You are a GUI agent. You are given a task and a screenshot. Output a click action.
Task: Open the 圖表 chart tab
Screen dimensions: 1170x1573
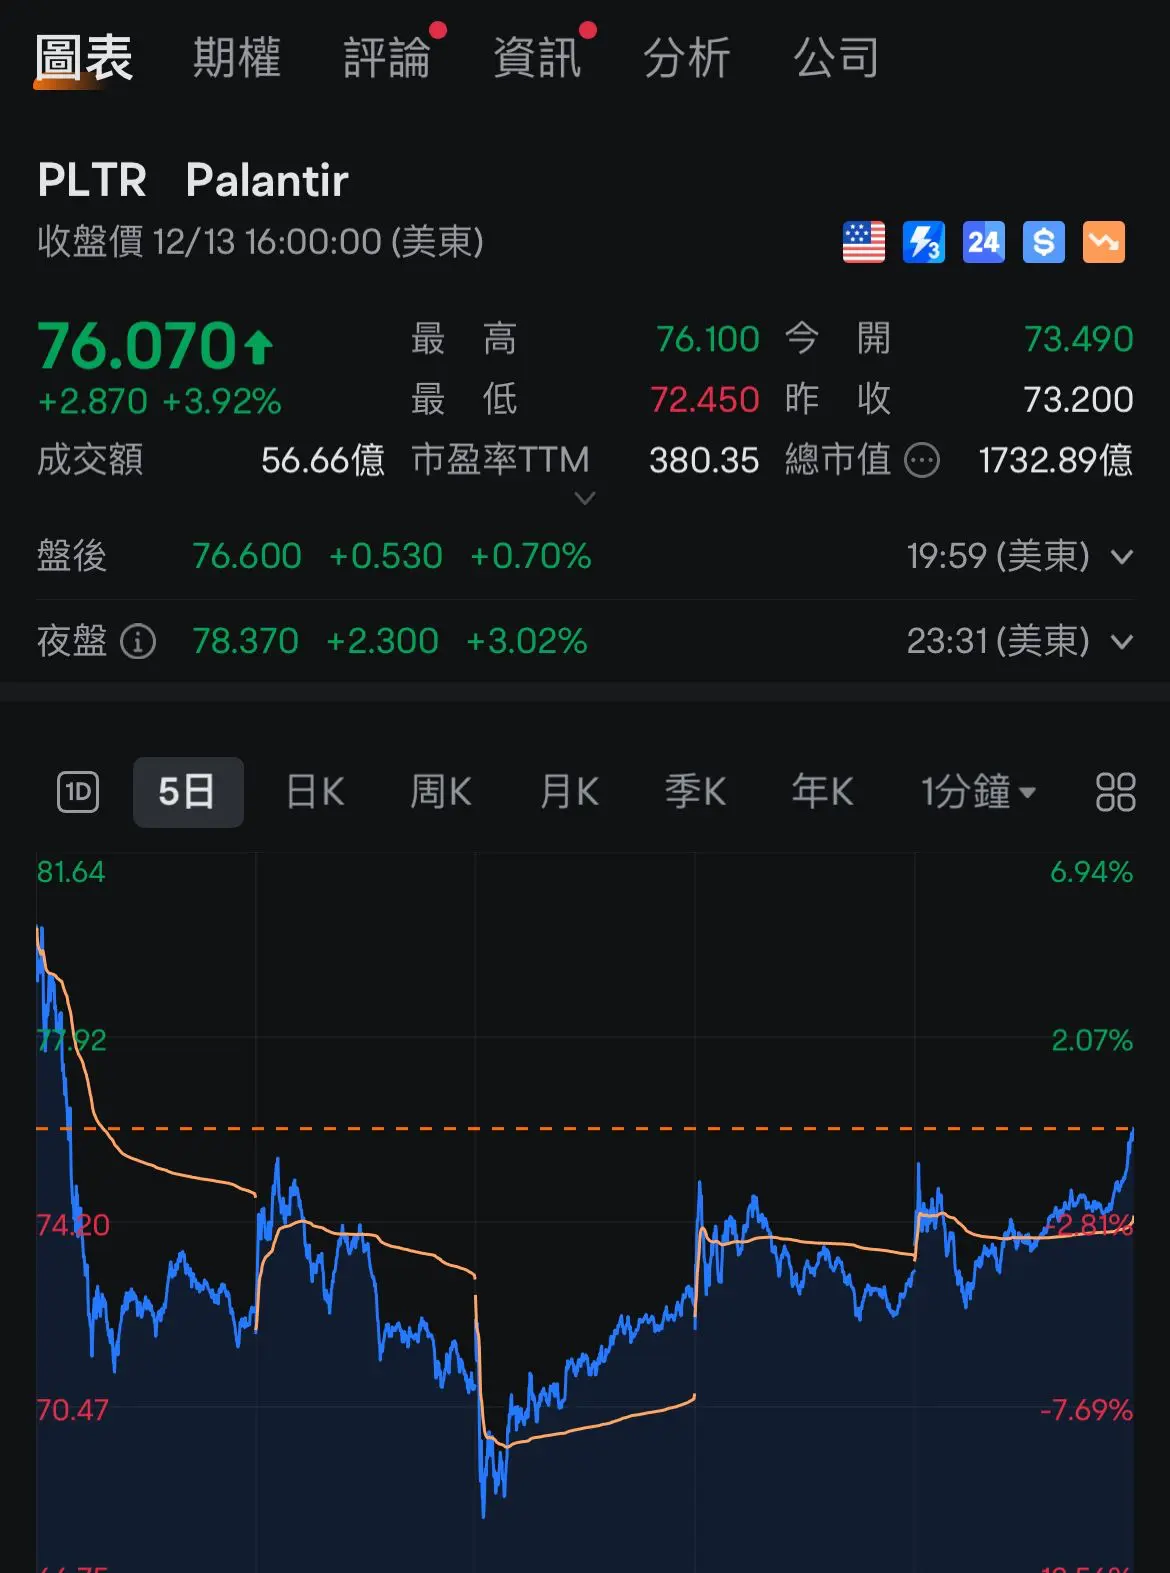point(84,57)
